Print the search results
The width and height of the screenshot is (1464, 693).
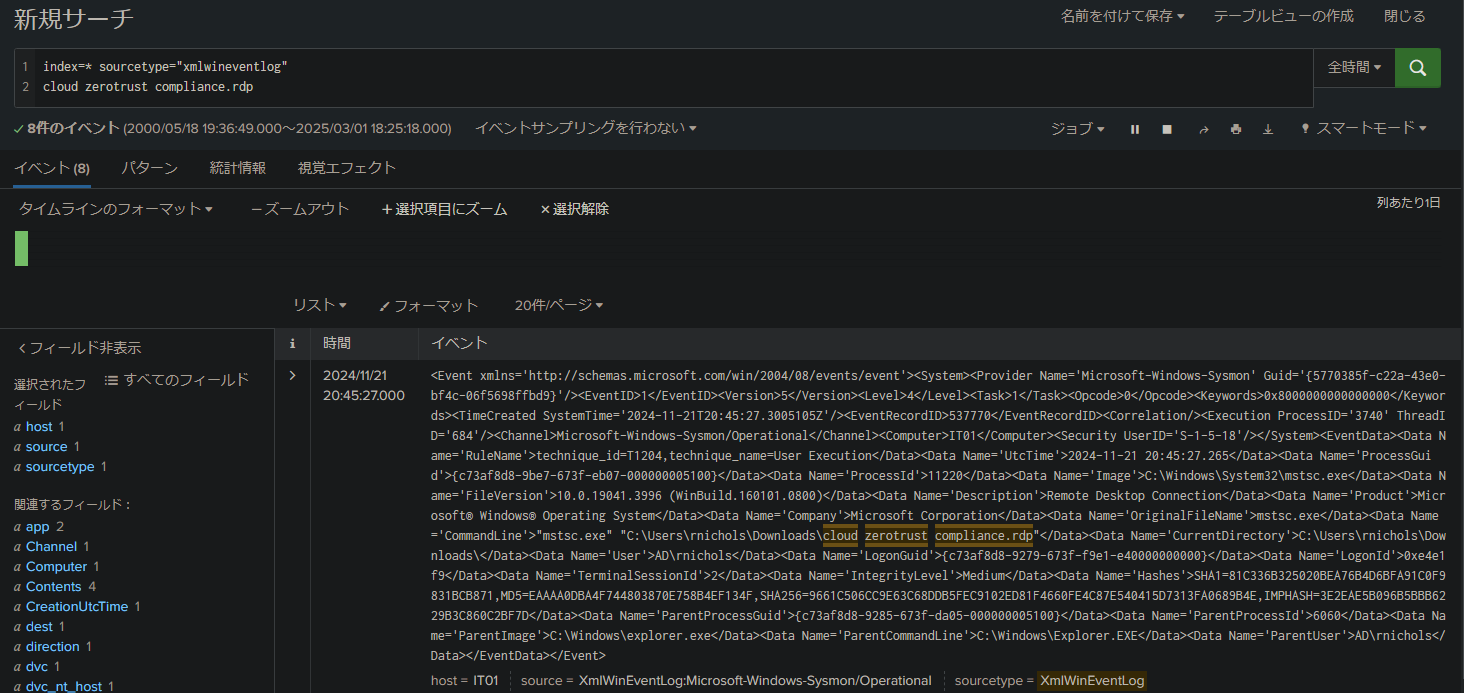[x=1236, y=129]
